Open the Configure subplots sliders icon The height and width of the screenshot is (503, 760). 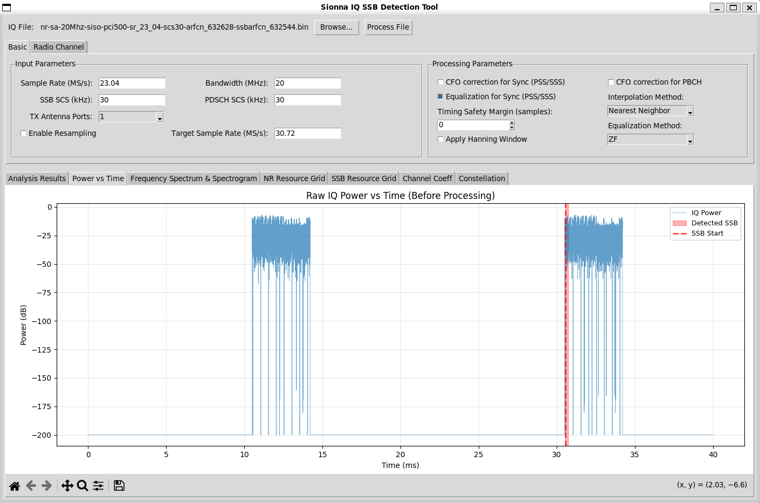98,486
